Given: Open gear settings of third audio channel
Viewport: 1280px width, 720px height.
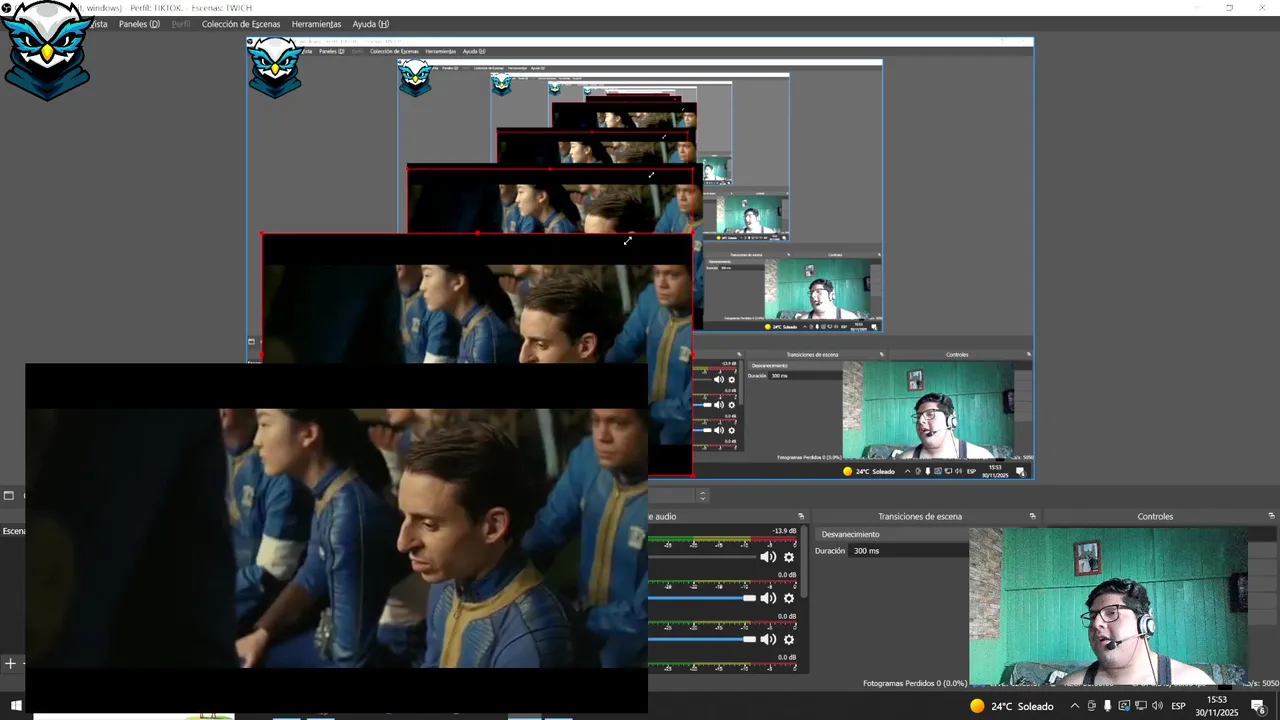Looking at the screenshot, I should (789, 639).
